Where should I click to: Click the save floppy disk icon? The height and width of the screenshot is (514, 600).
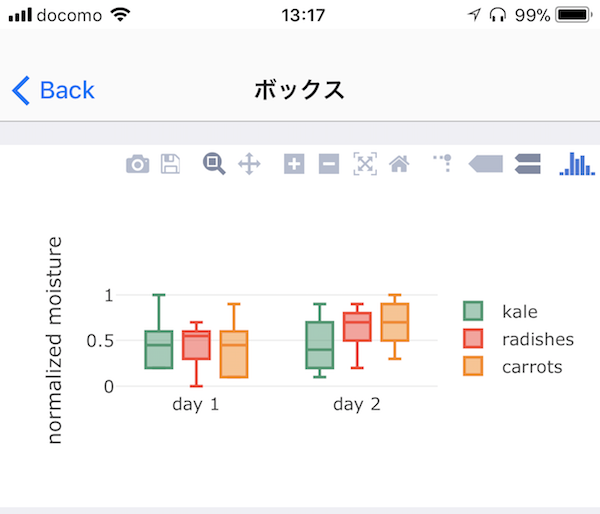point(170,164)
